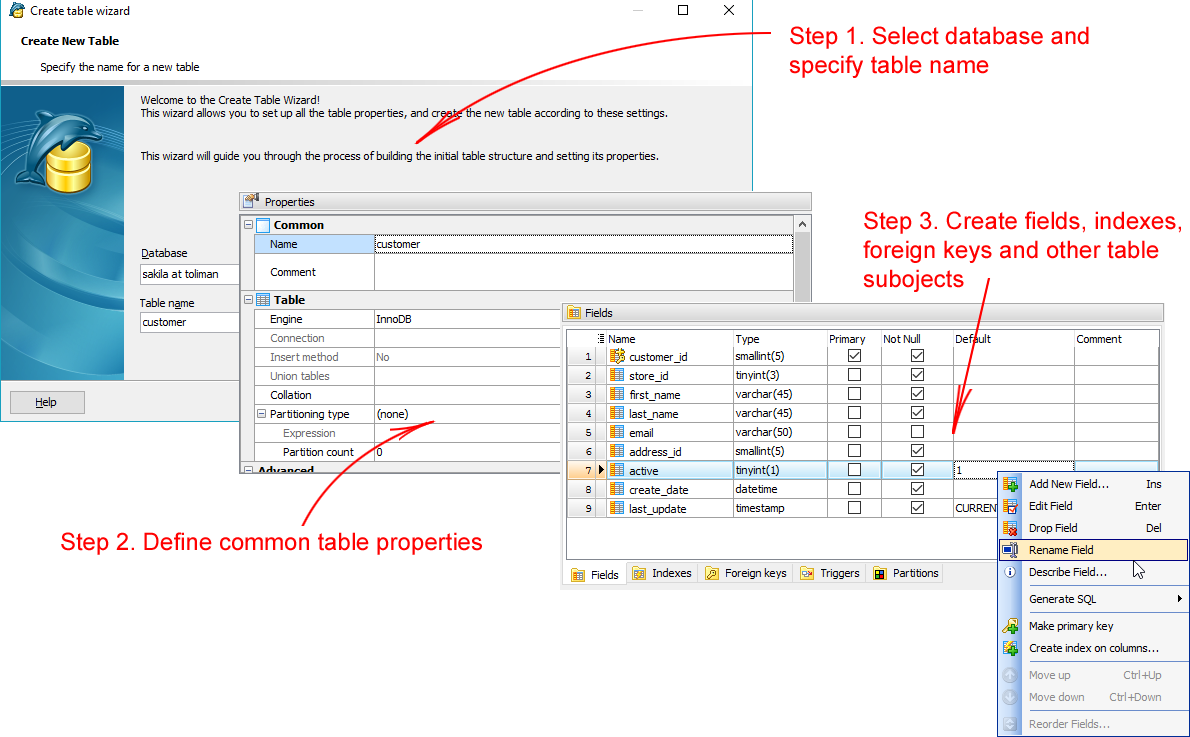Collapse the Common properties section
1190x737 pixels.
[x=248, y=225]
